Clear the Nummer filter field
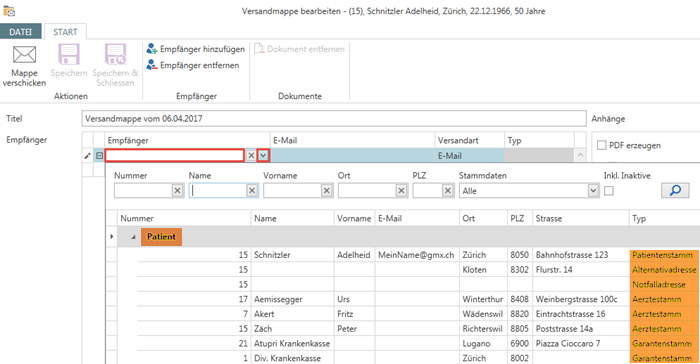 tap(178, 191)
